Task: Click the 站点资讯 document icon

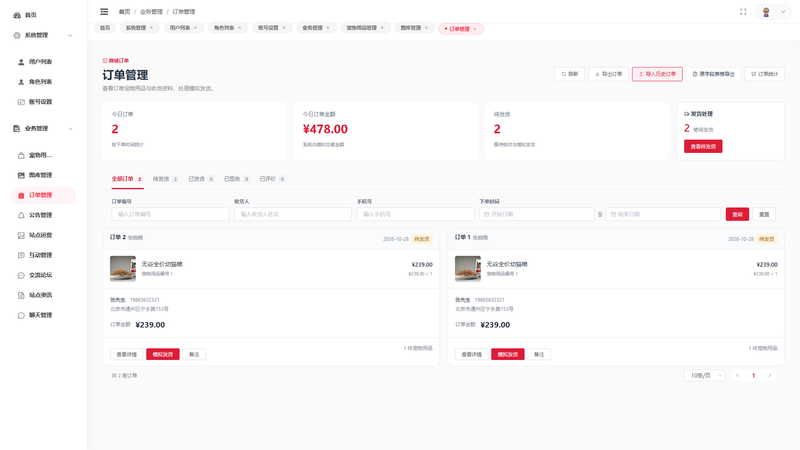Action: [21, 295]
